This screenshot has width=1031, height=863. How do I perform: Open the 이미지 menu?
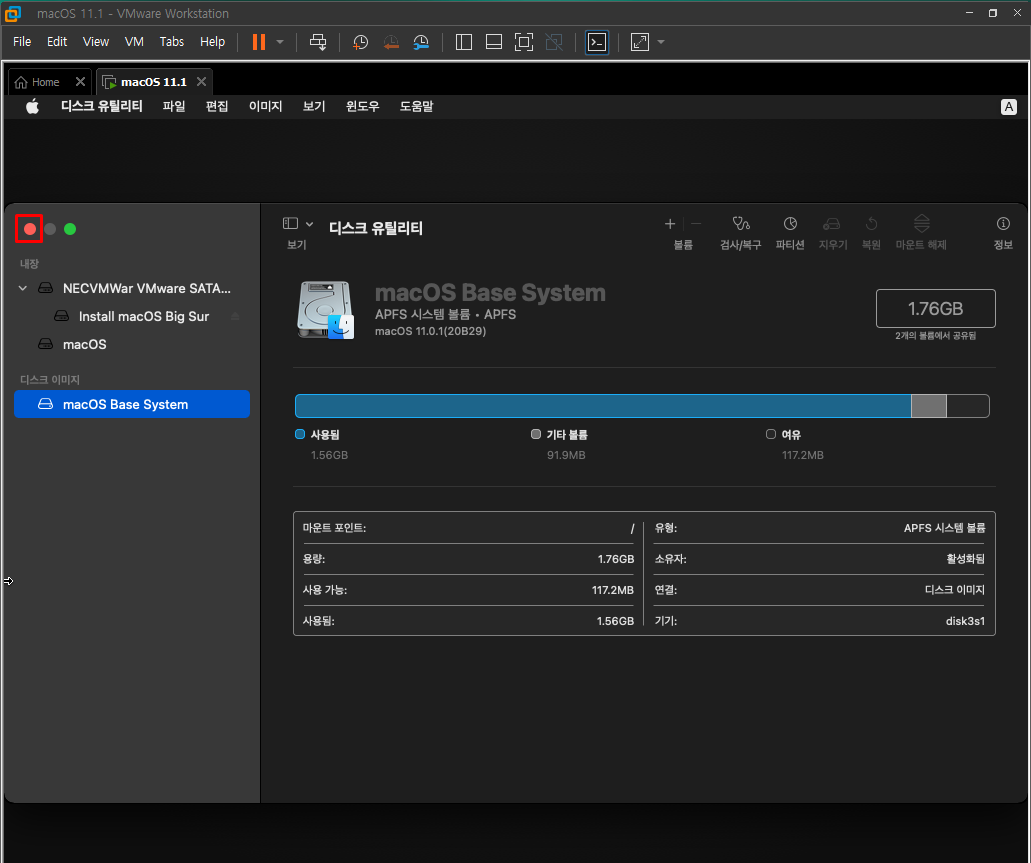tap(266, 107)
